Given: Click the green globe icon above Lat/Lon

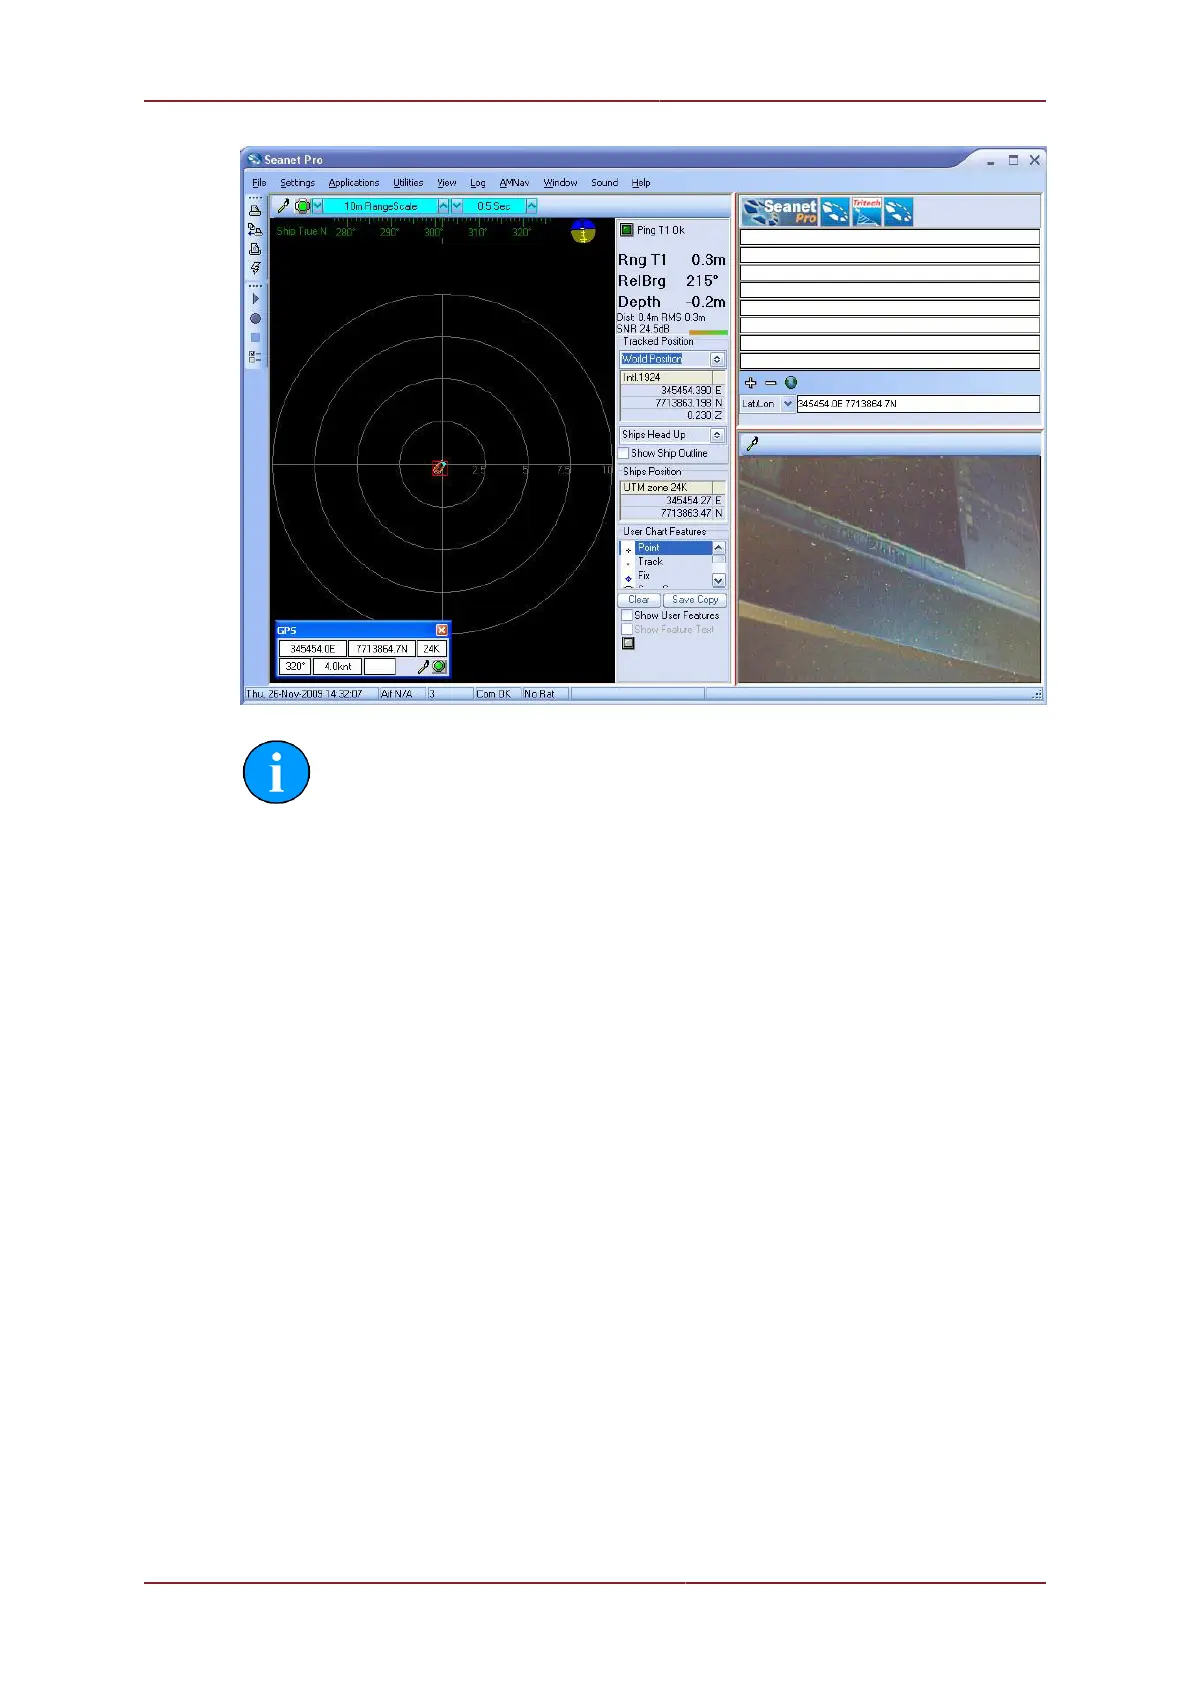Looking at the screenshot, I should point(791,383).
